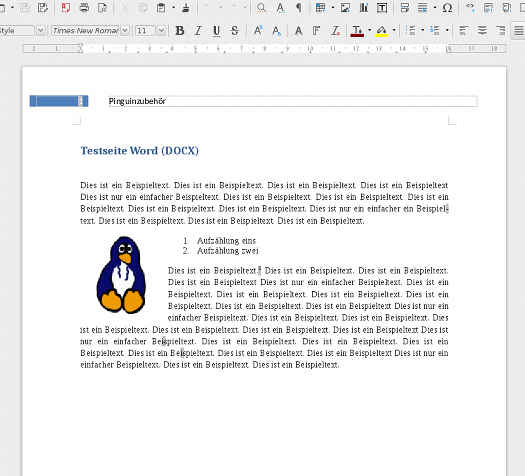This screenshot has width=525, height=476.
Task: Expand the Redo history arrow
Action: coord(245,7)
